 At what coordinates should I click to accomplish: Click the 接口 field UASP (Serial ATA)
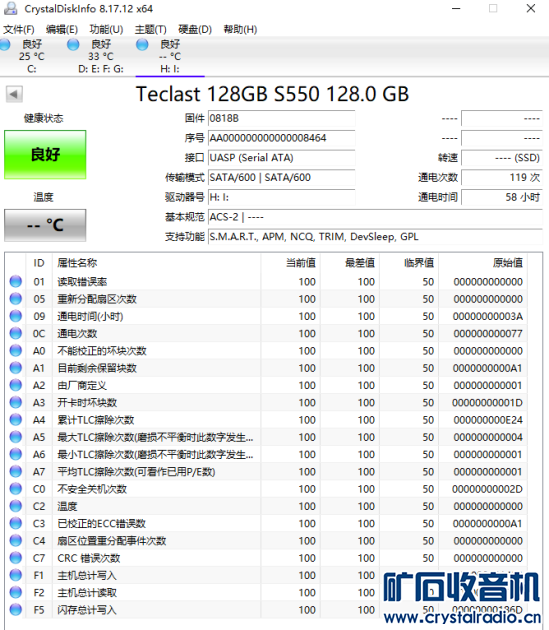[x=281, y=158]
